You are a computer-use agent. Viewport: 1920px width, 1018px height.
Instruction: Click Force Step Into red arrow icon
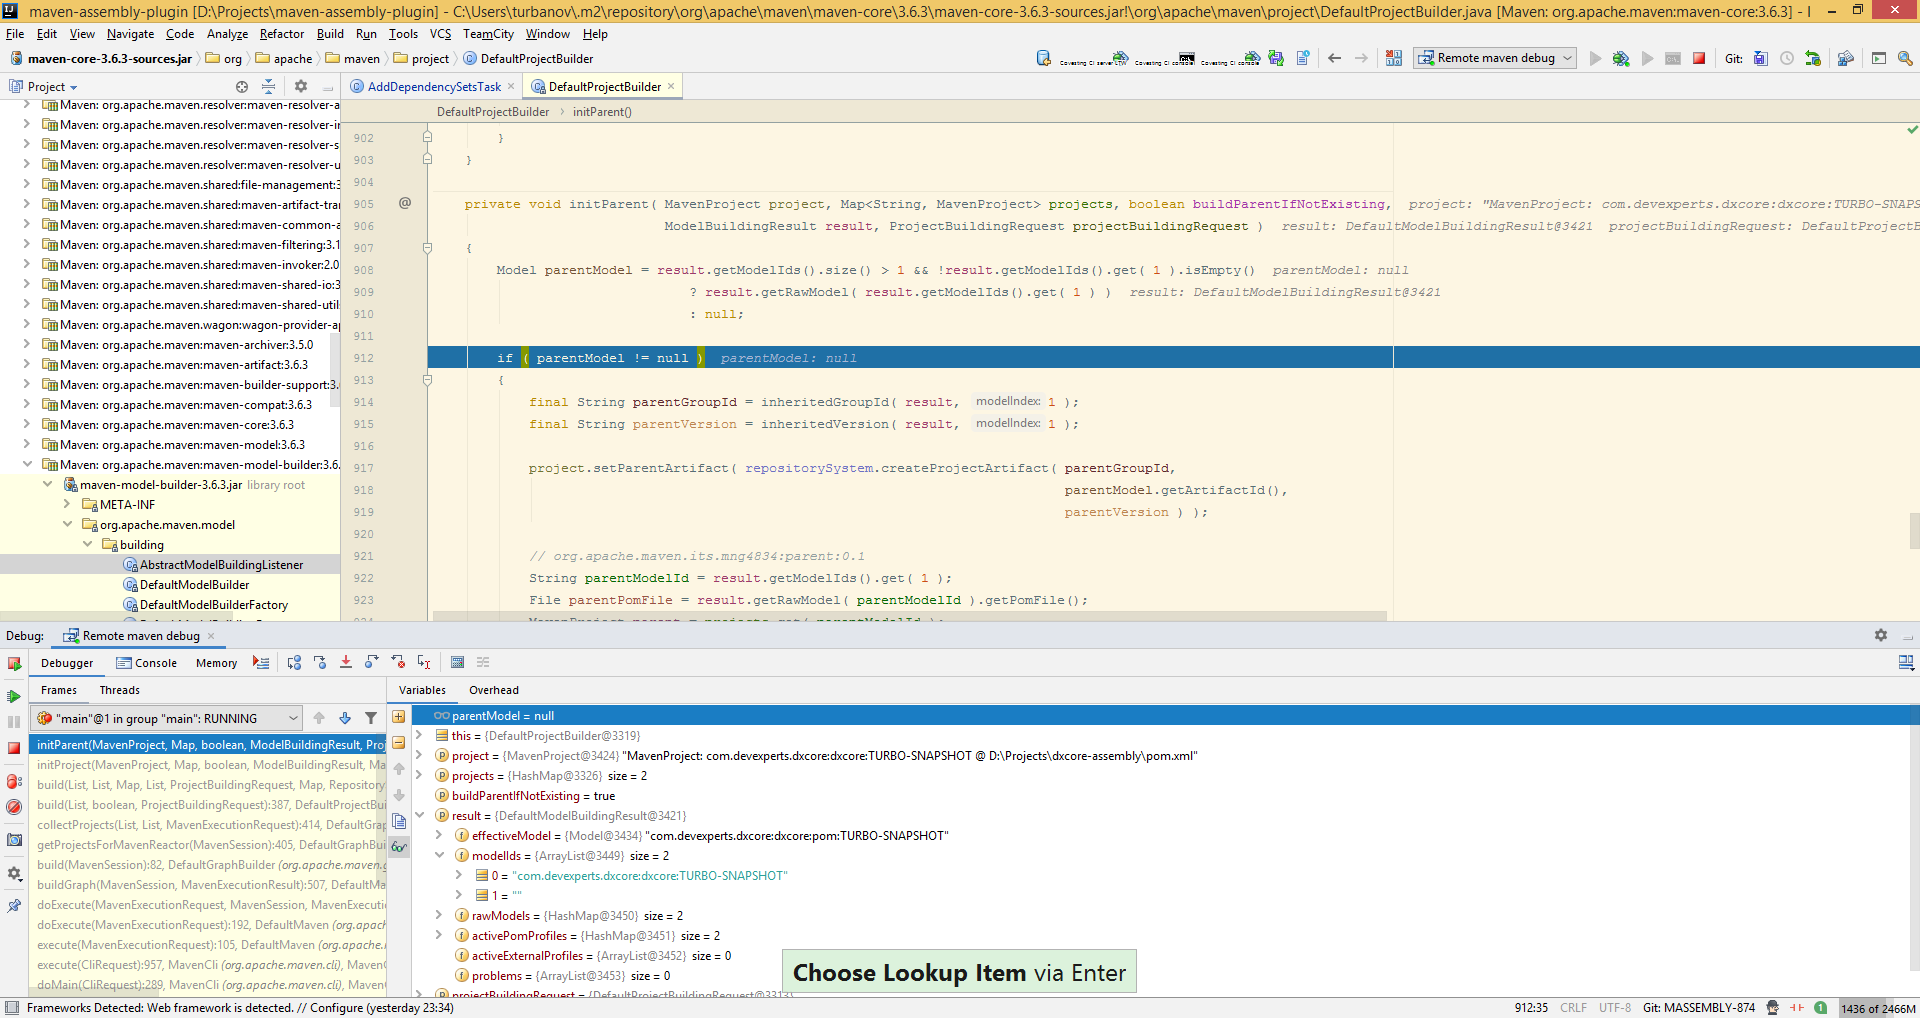pos(346,663)
